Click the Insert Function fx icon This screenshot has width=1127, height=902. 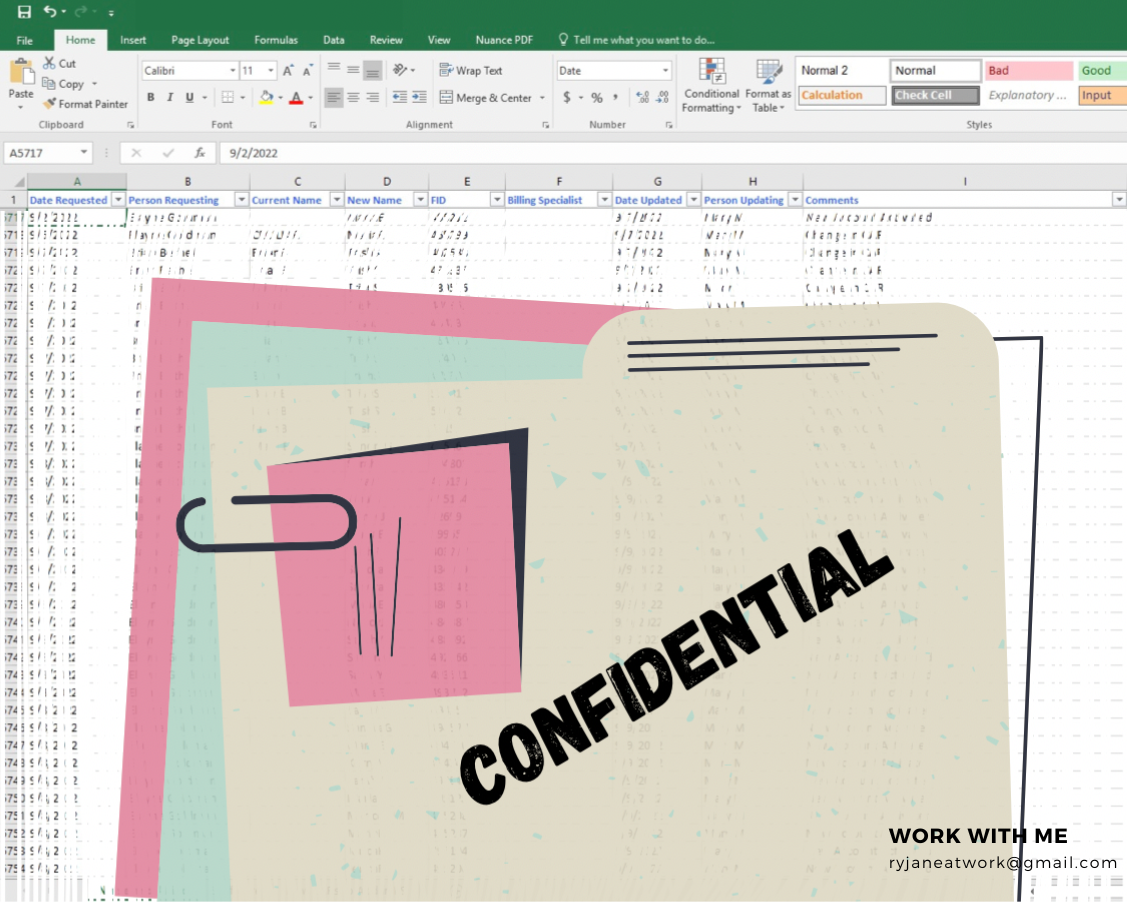point(200,152)
